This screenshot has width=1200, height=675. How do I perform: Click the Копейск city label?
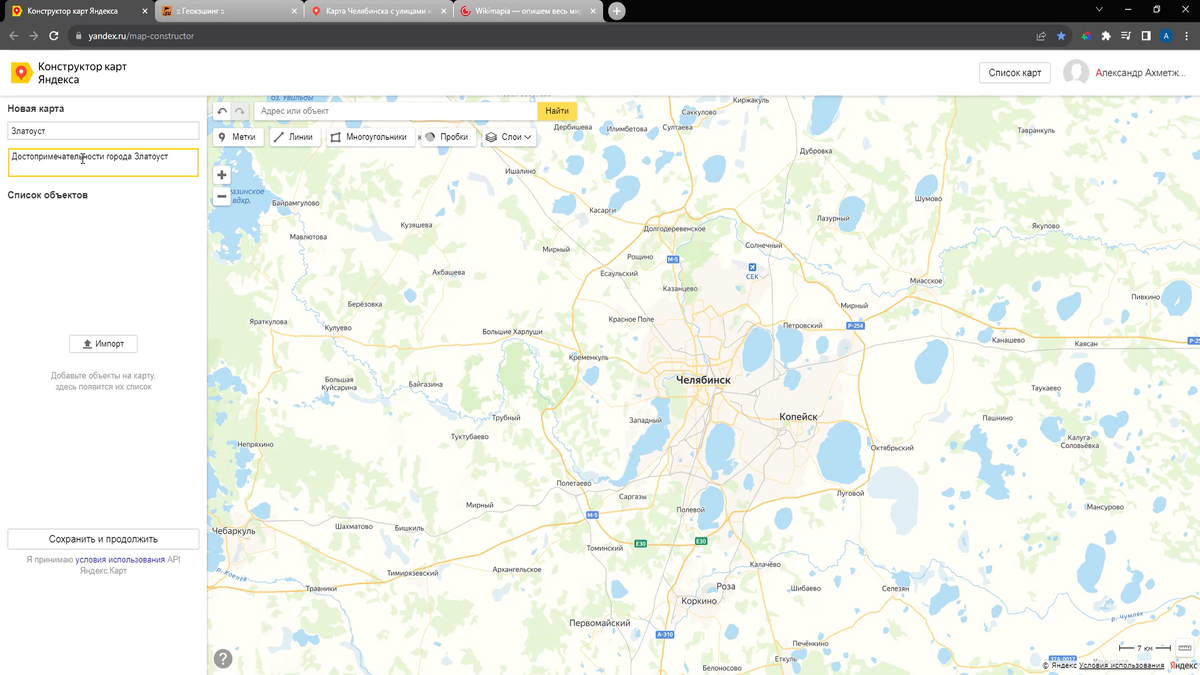[798, 417]
